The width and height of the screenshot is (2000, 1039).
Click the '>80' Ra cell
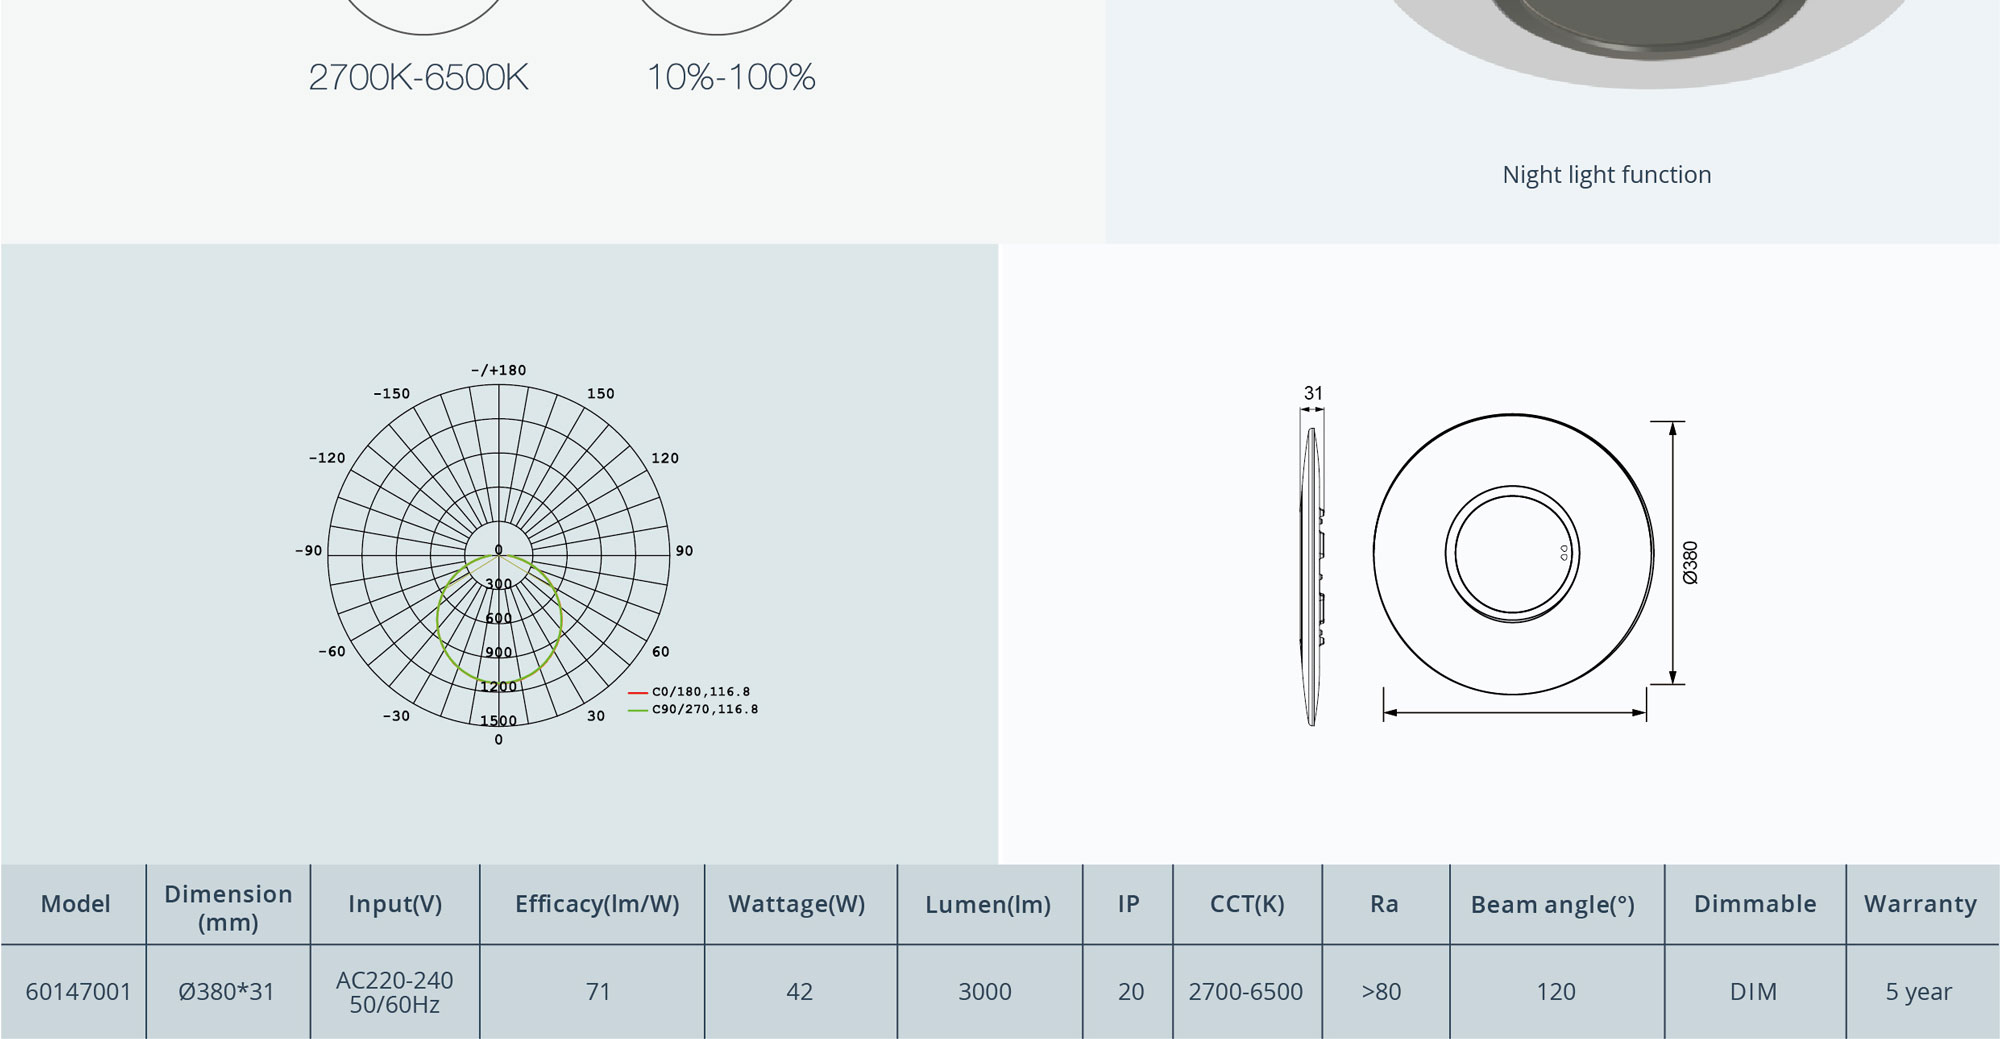(1381, 992)
